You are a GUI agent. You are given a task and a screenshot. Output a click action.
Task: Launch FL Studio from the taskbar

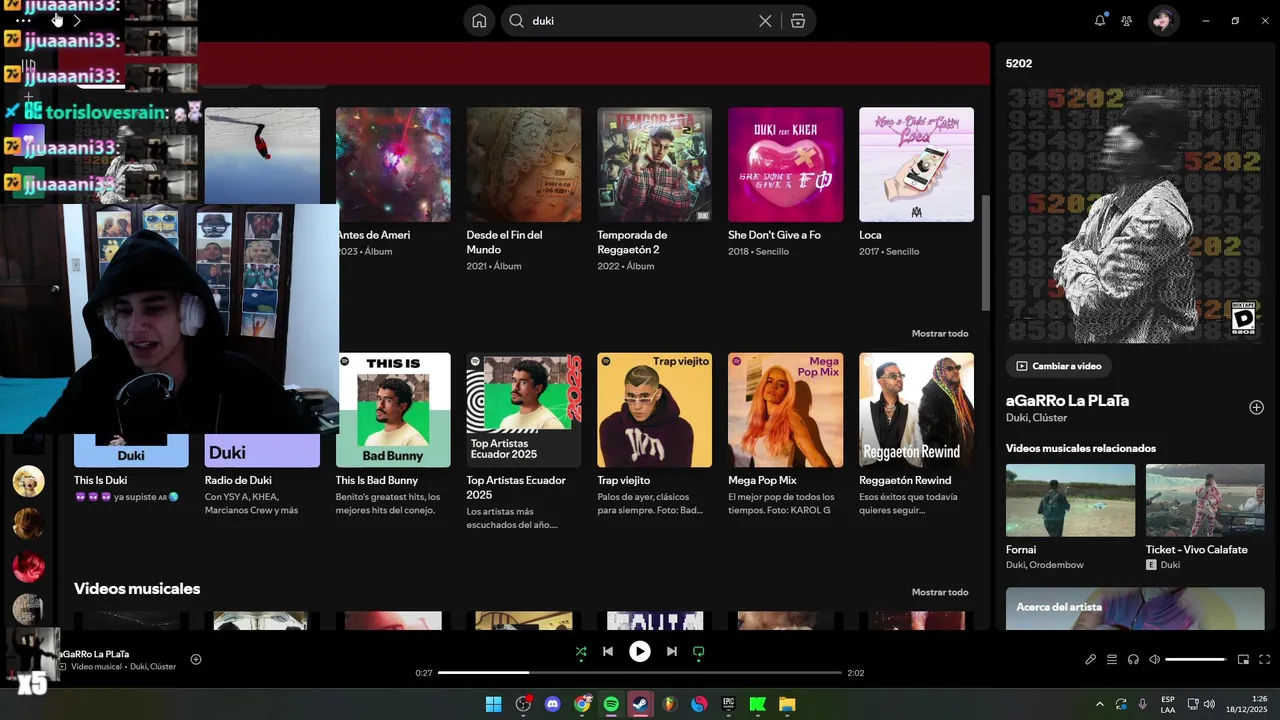click(670, 704)
